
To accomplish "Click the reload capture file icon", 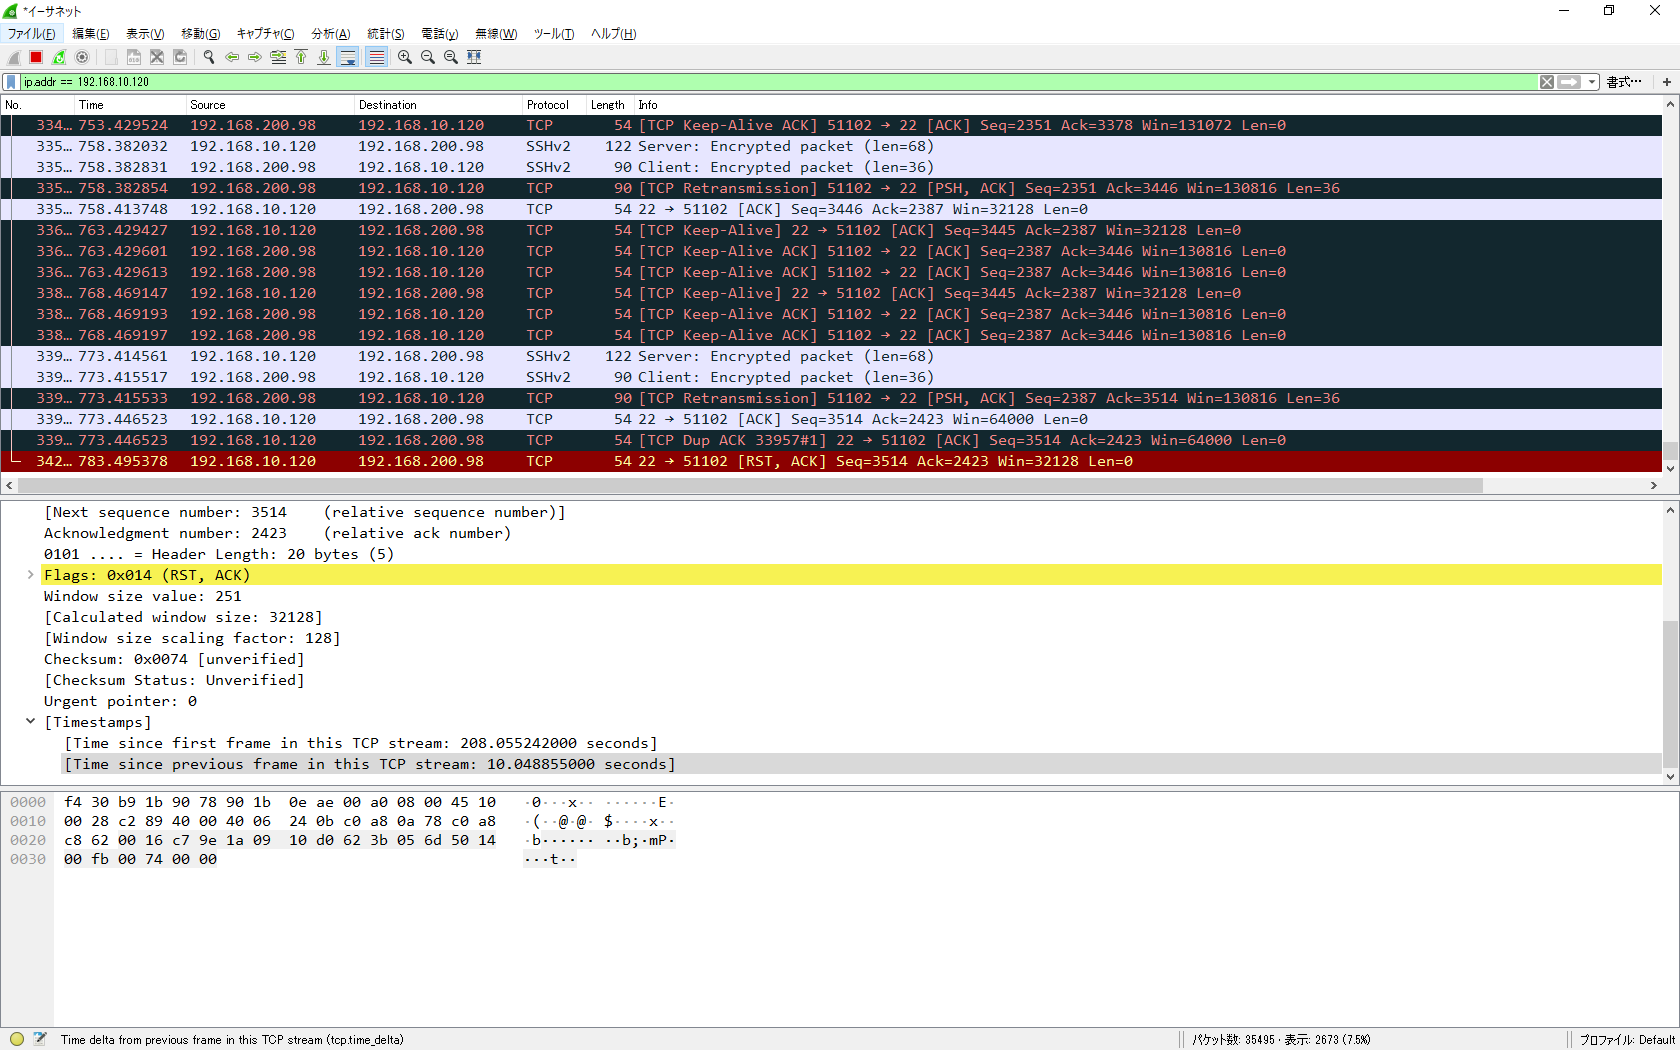I will tap(180, 57).
